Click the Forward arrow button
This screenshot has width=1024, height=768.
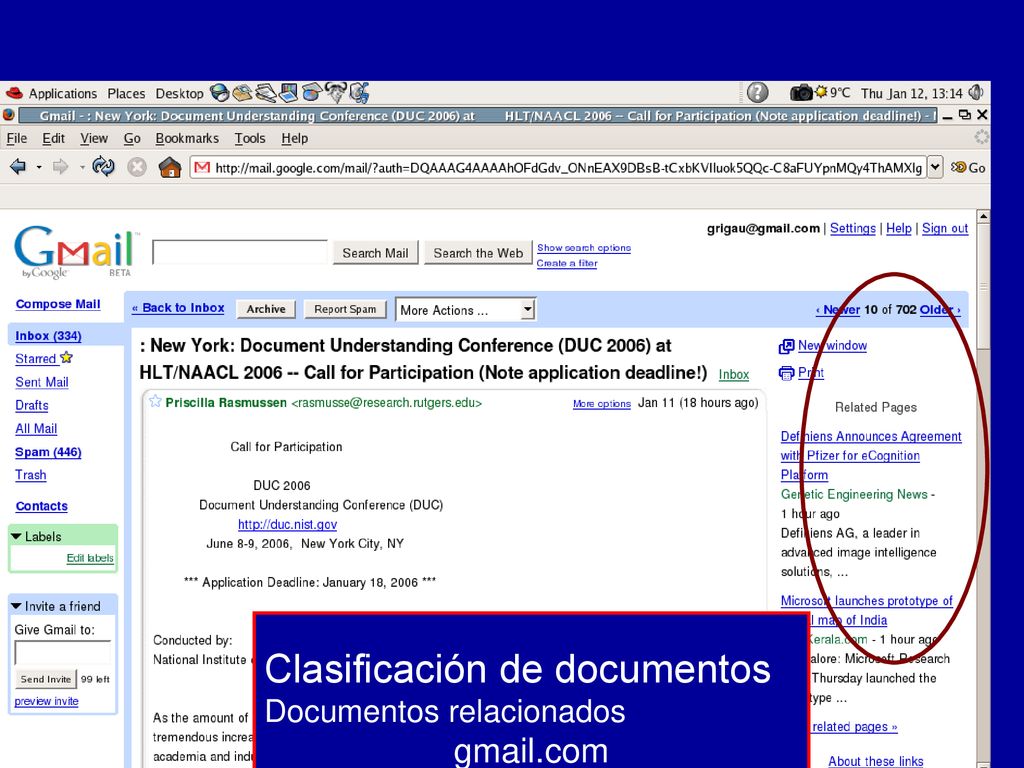click(61, 167)
